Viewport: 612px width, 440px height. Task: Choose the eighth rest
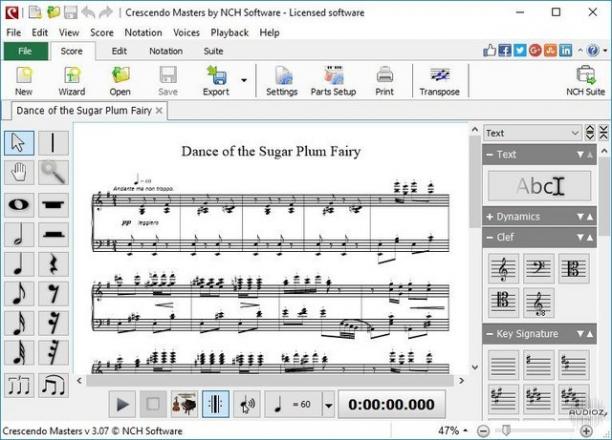coord(53,293)
